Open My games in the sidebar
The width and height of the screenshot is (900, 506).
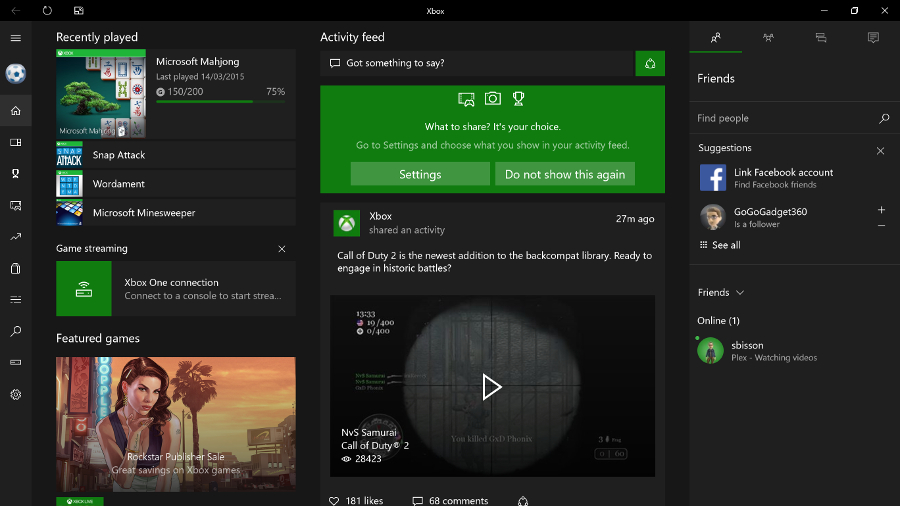(x=15, y=142)
